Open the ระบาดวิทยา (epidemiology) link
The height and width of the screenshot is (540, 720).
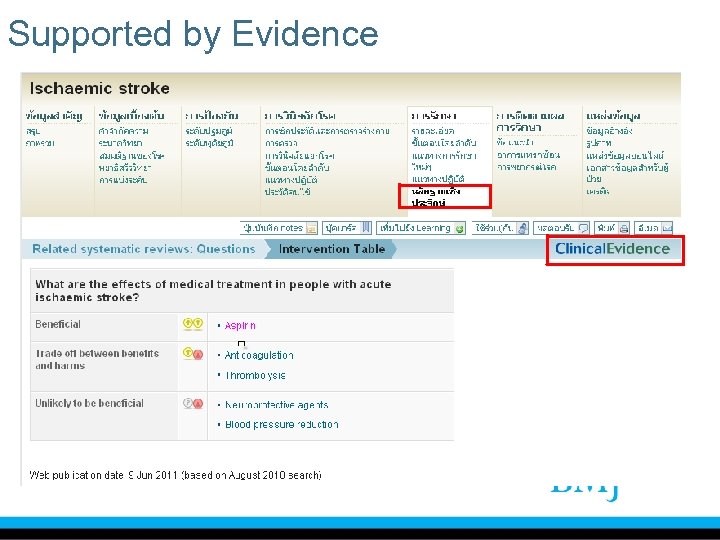[120, 143]
